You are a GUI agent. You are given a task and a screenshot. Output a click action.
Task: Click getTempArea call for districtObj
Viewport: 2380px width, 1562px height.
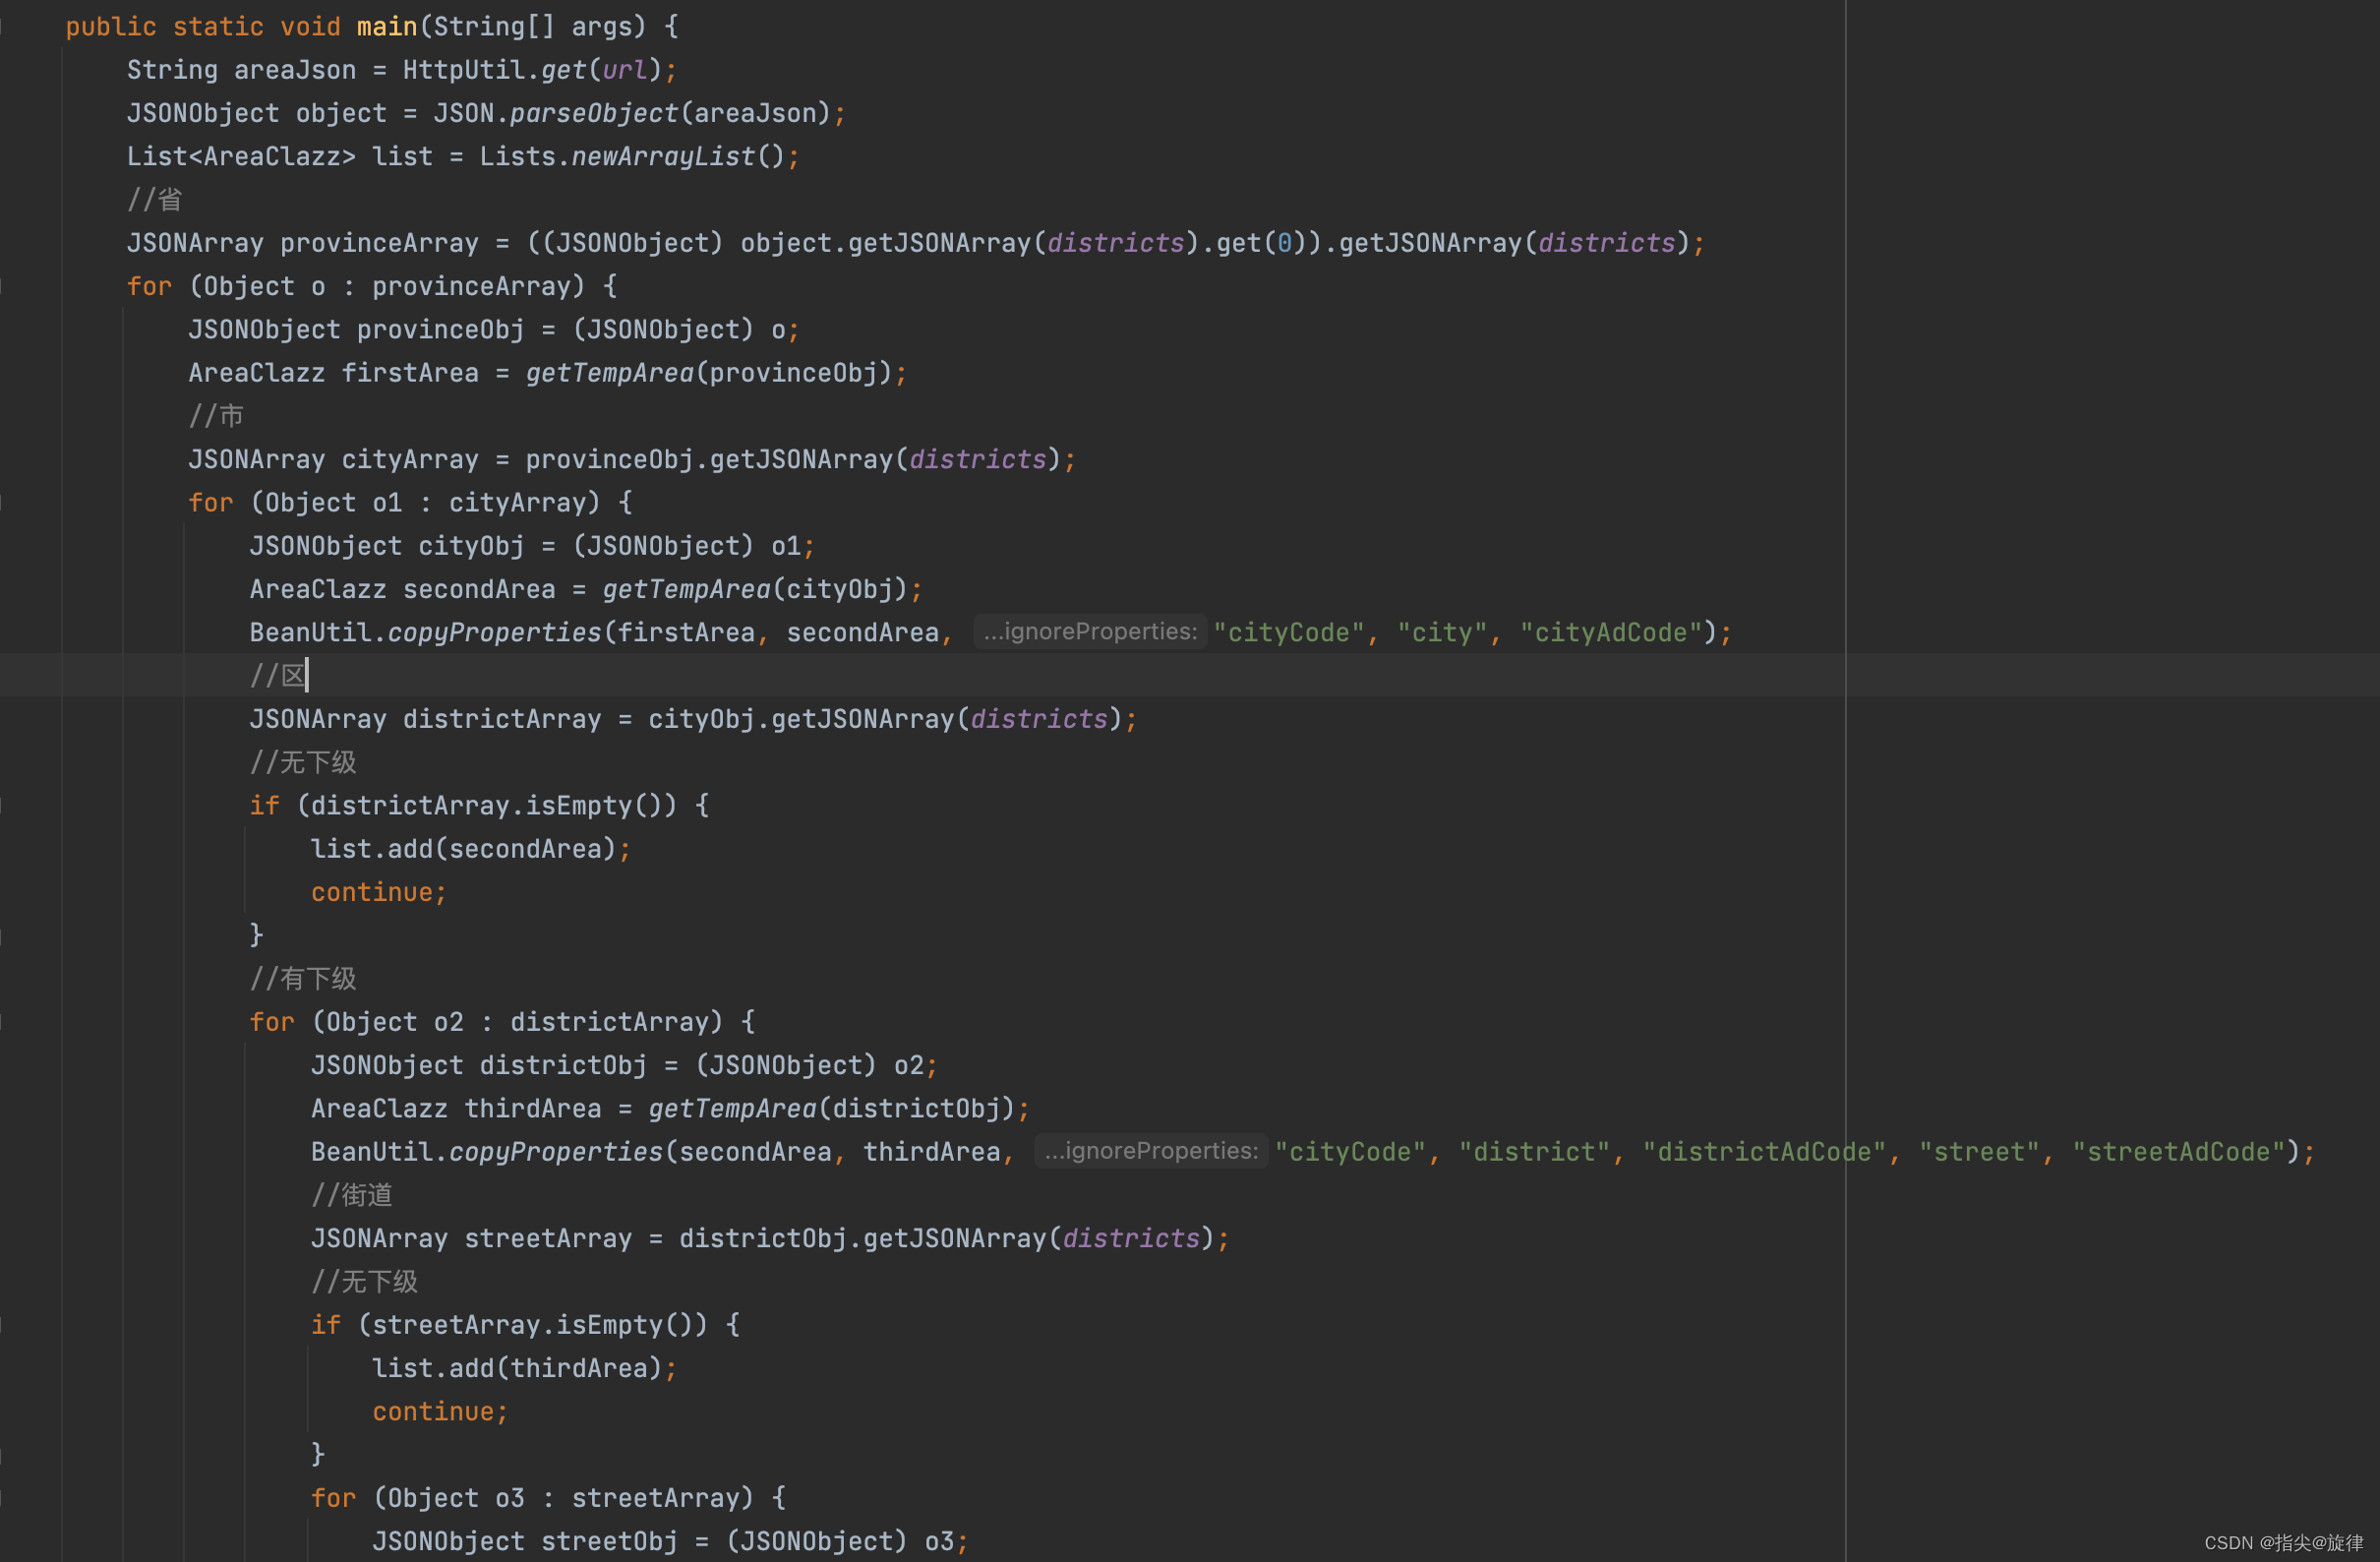pyautogui.click(x=732, y=1109)
